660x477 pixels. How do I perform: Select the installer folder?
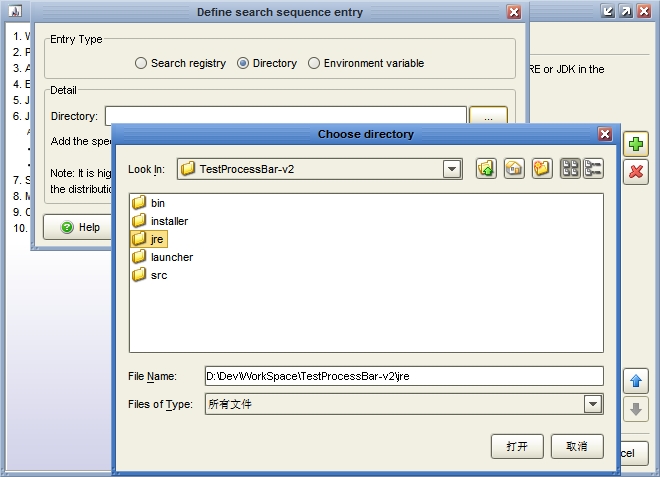coord(160,221)
